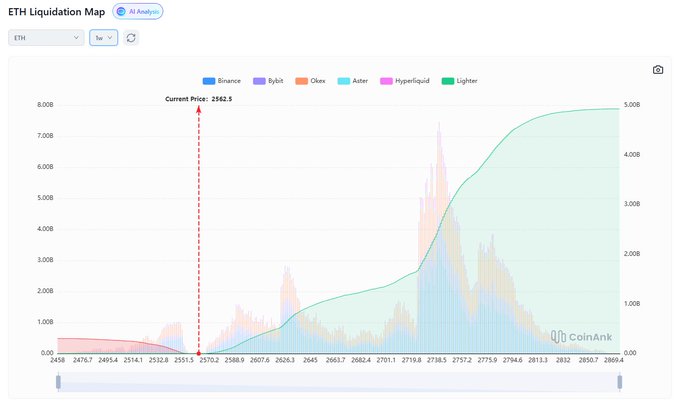
Task: Click the Current Price 2562.5 label
Action: 198,99
